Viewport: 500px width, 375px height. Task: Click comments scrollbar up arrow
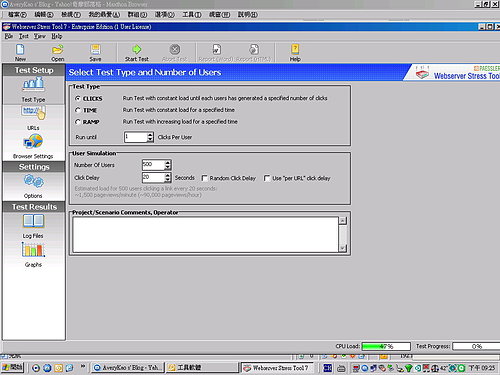tap(343, 221)
